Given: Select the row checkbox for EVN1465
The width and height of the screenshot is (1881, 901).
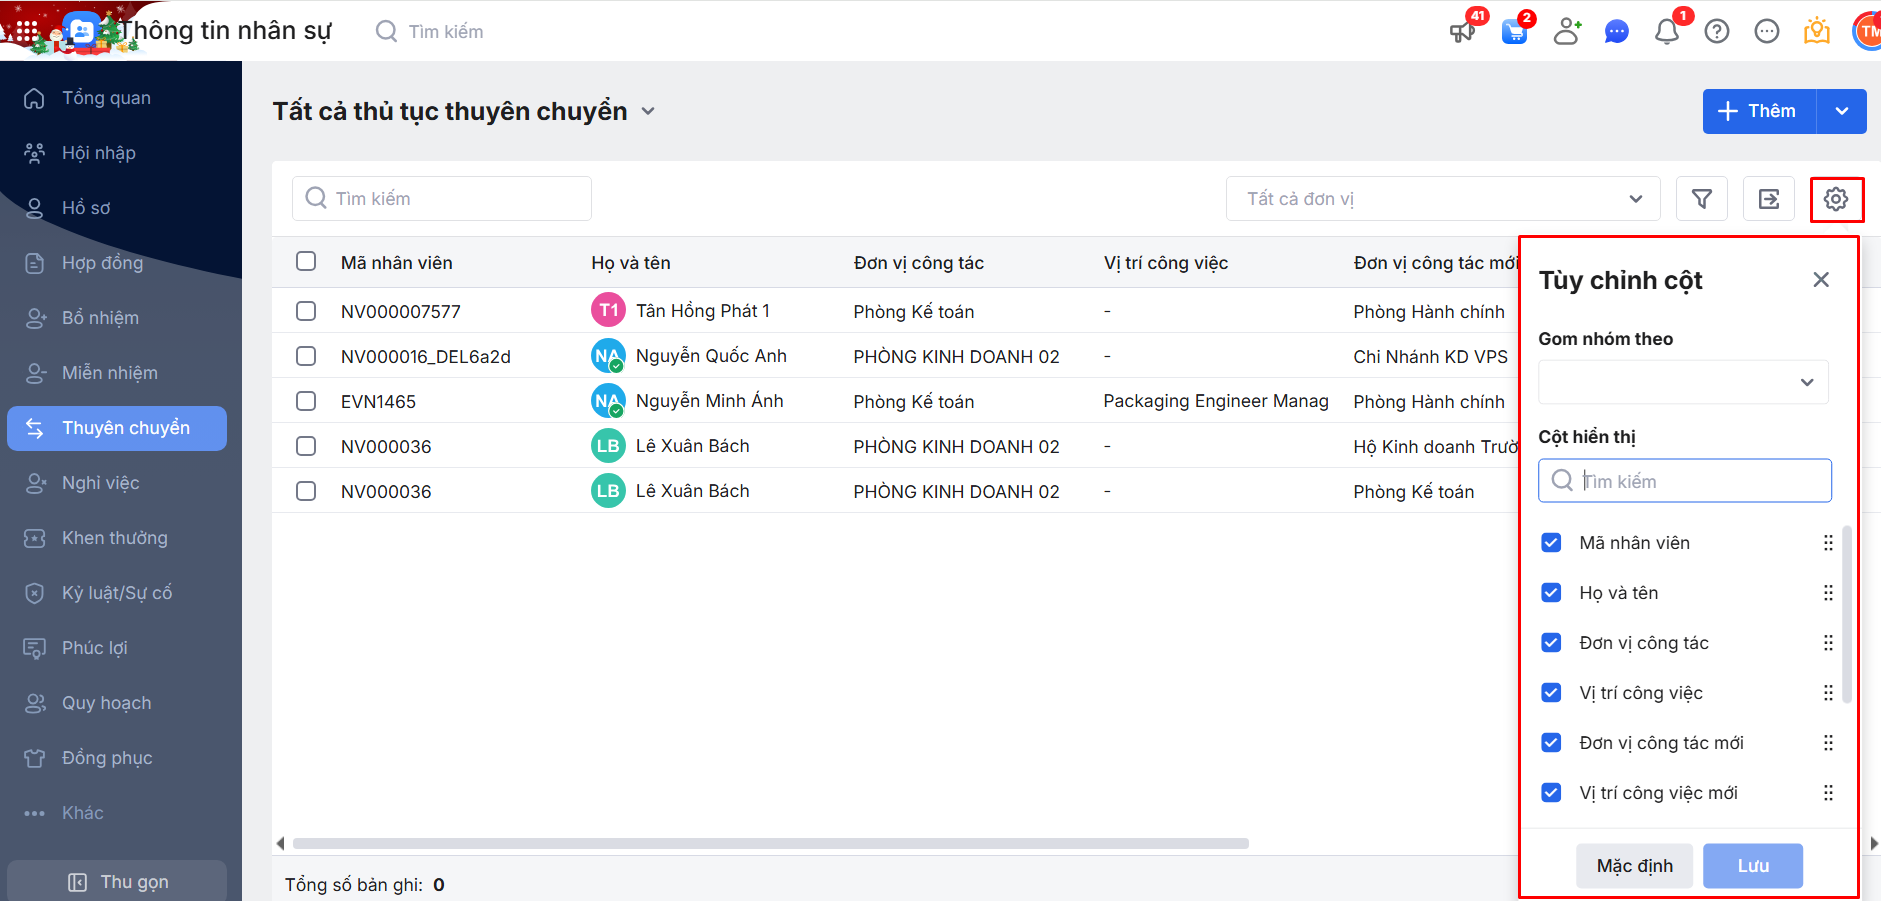Looking at the screenshot, I should pyautogui.click(x=306, y=401).
